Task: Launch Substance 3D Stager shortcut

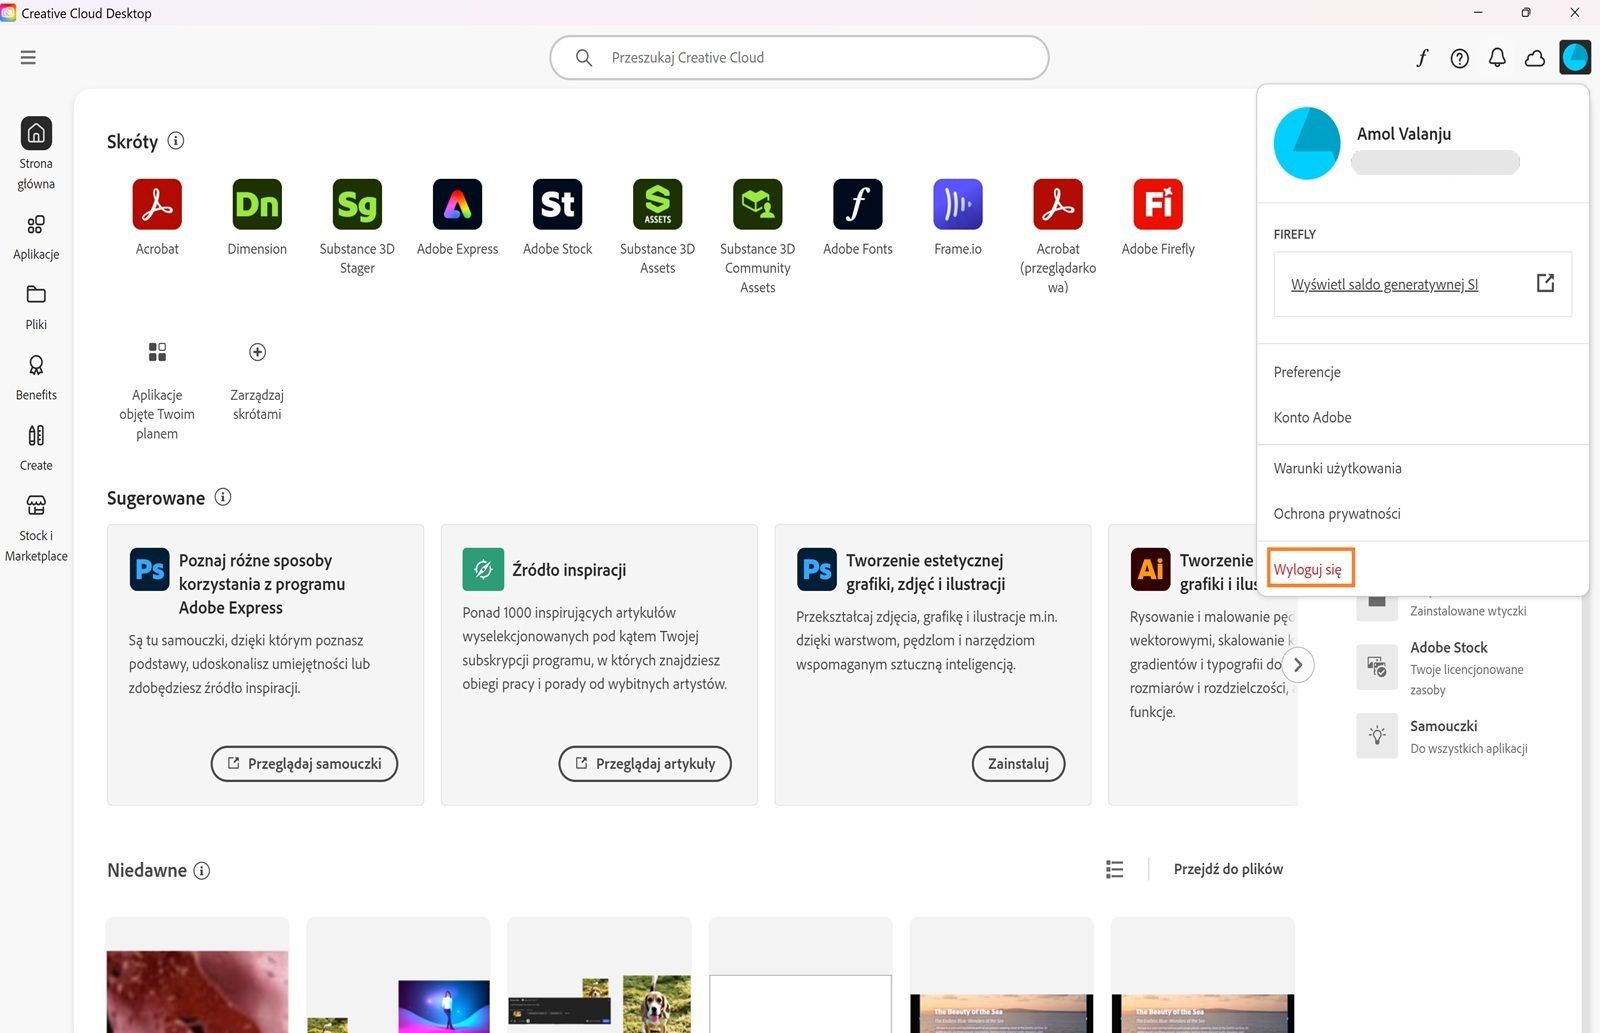Action: tap(357, 204)
